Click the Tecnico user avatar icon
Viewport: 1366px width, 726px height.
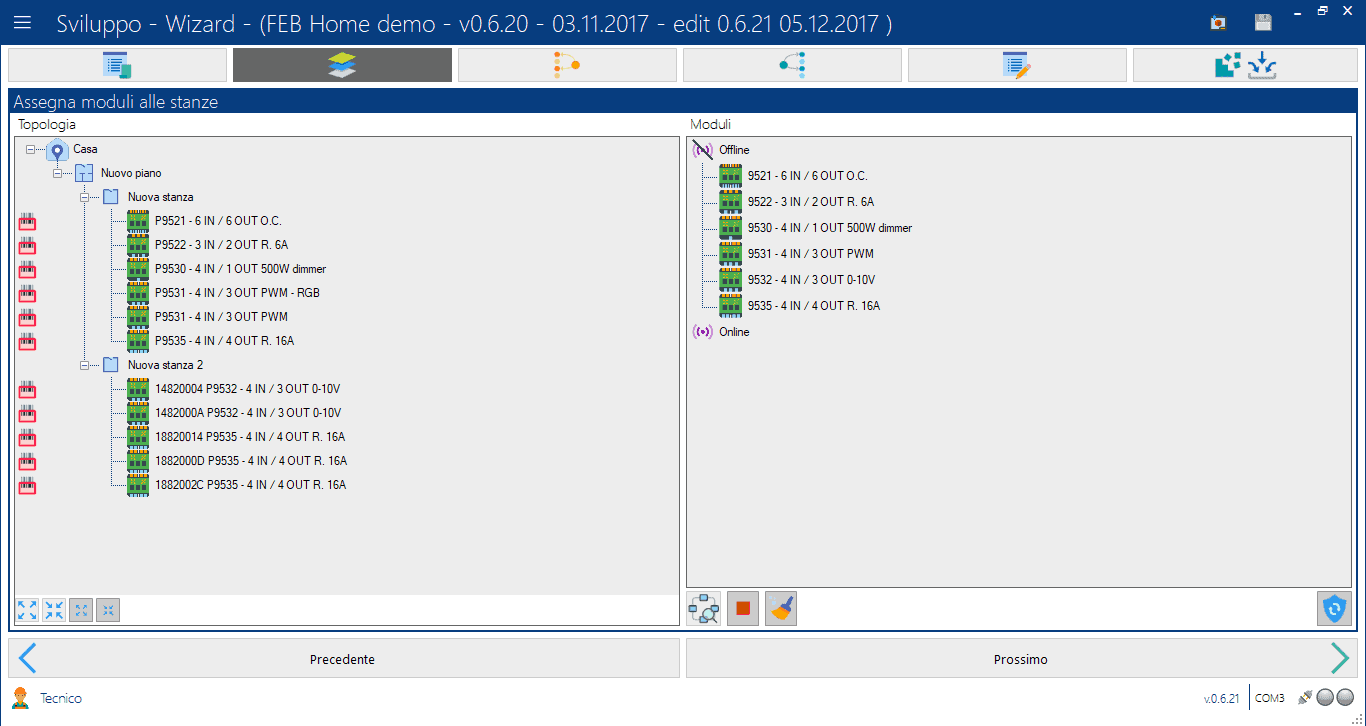(x=20, y=698)
